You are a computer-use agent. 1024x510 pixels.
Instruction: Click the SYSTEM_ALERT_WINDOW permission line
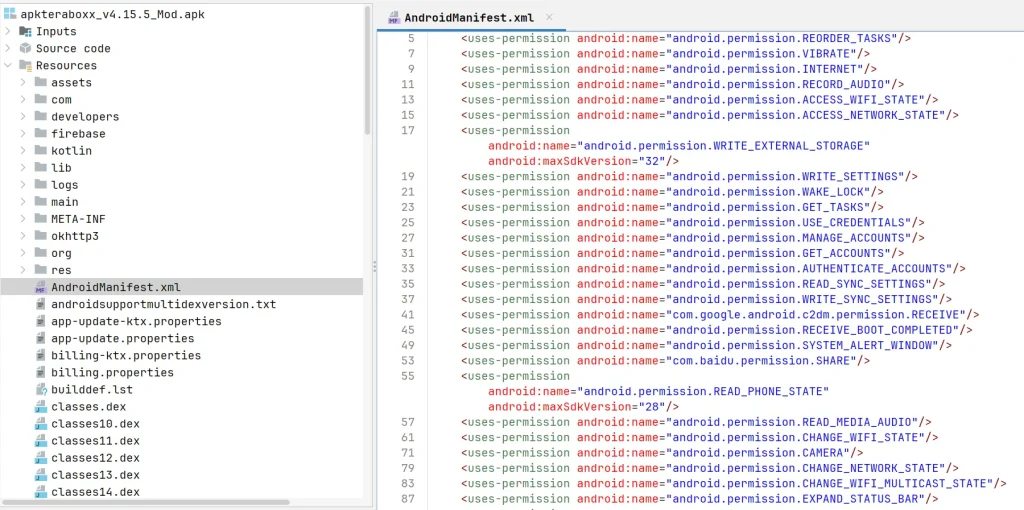[707, 345]
